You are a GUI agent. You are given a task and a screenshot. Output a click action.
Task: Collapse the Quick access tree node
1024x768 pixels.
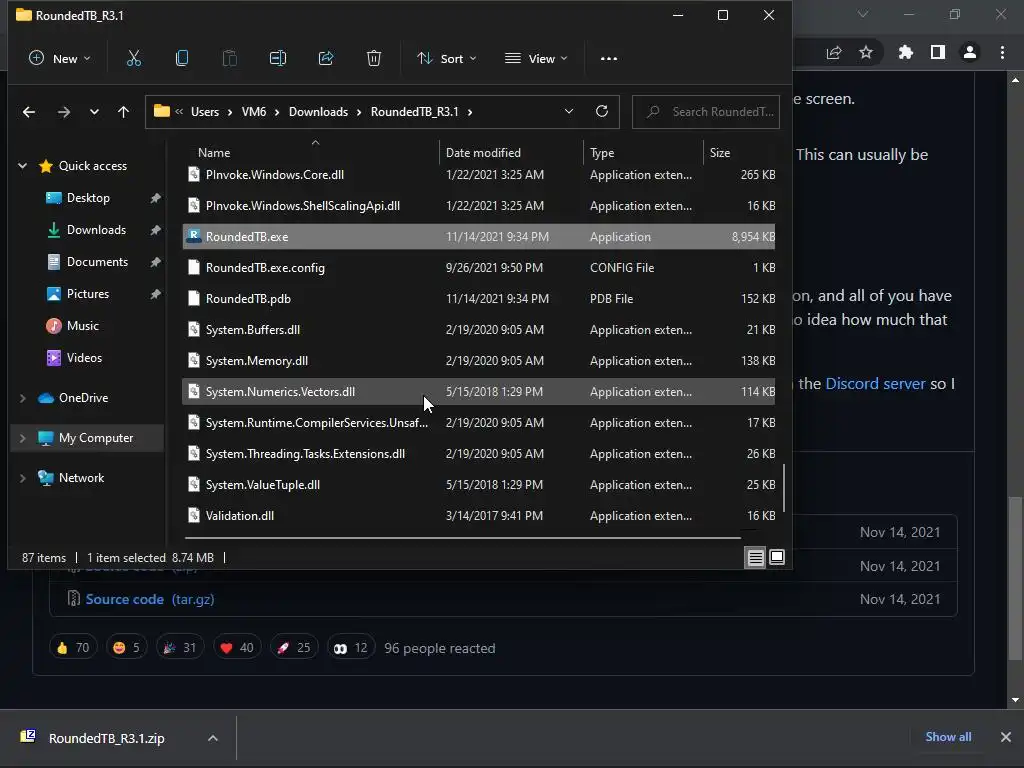tap(22, 166)
